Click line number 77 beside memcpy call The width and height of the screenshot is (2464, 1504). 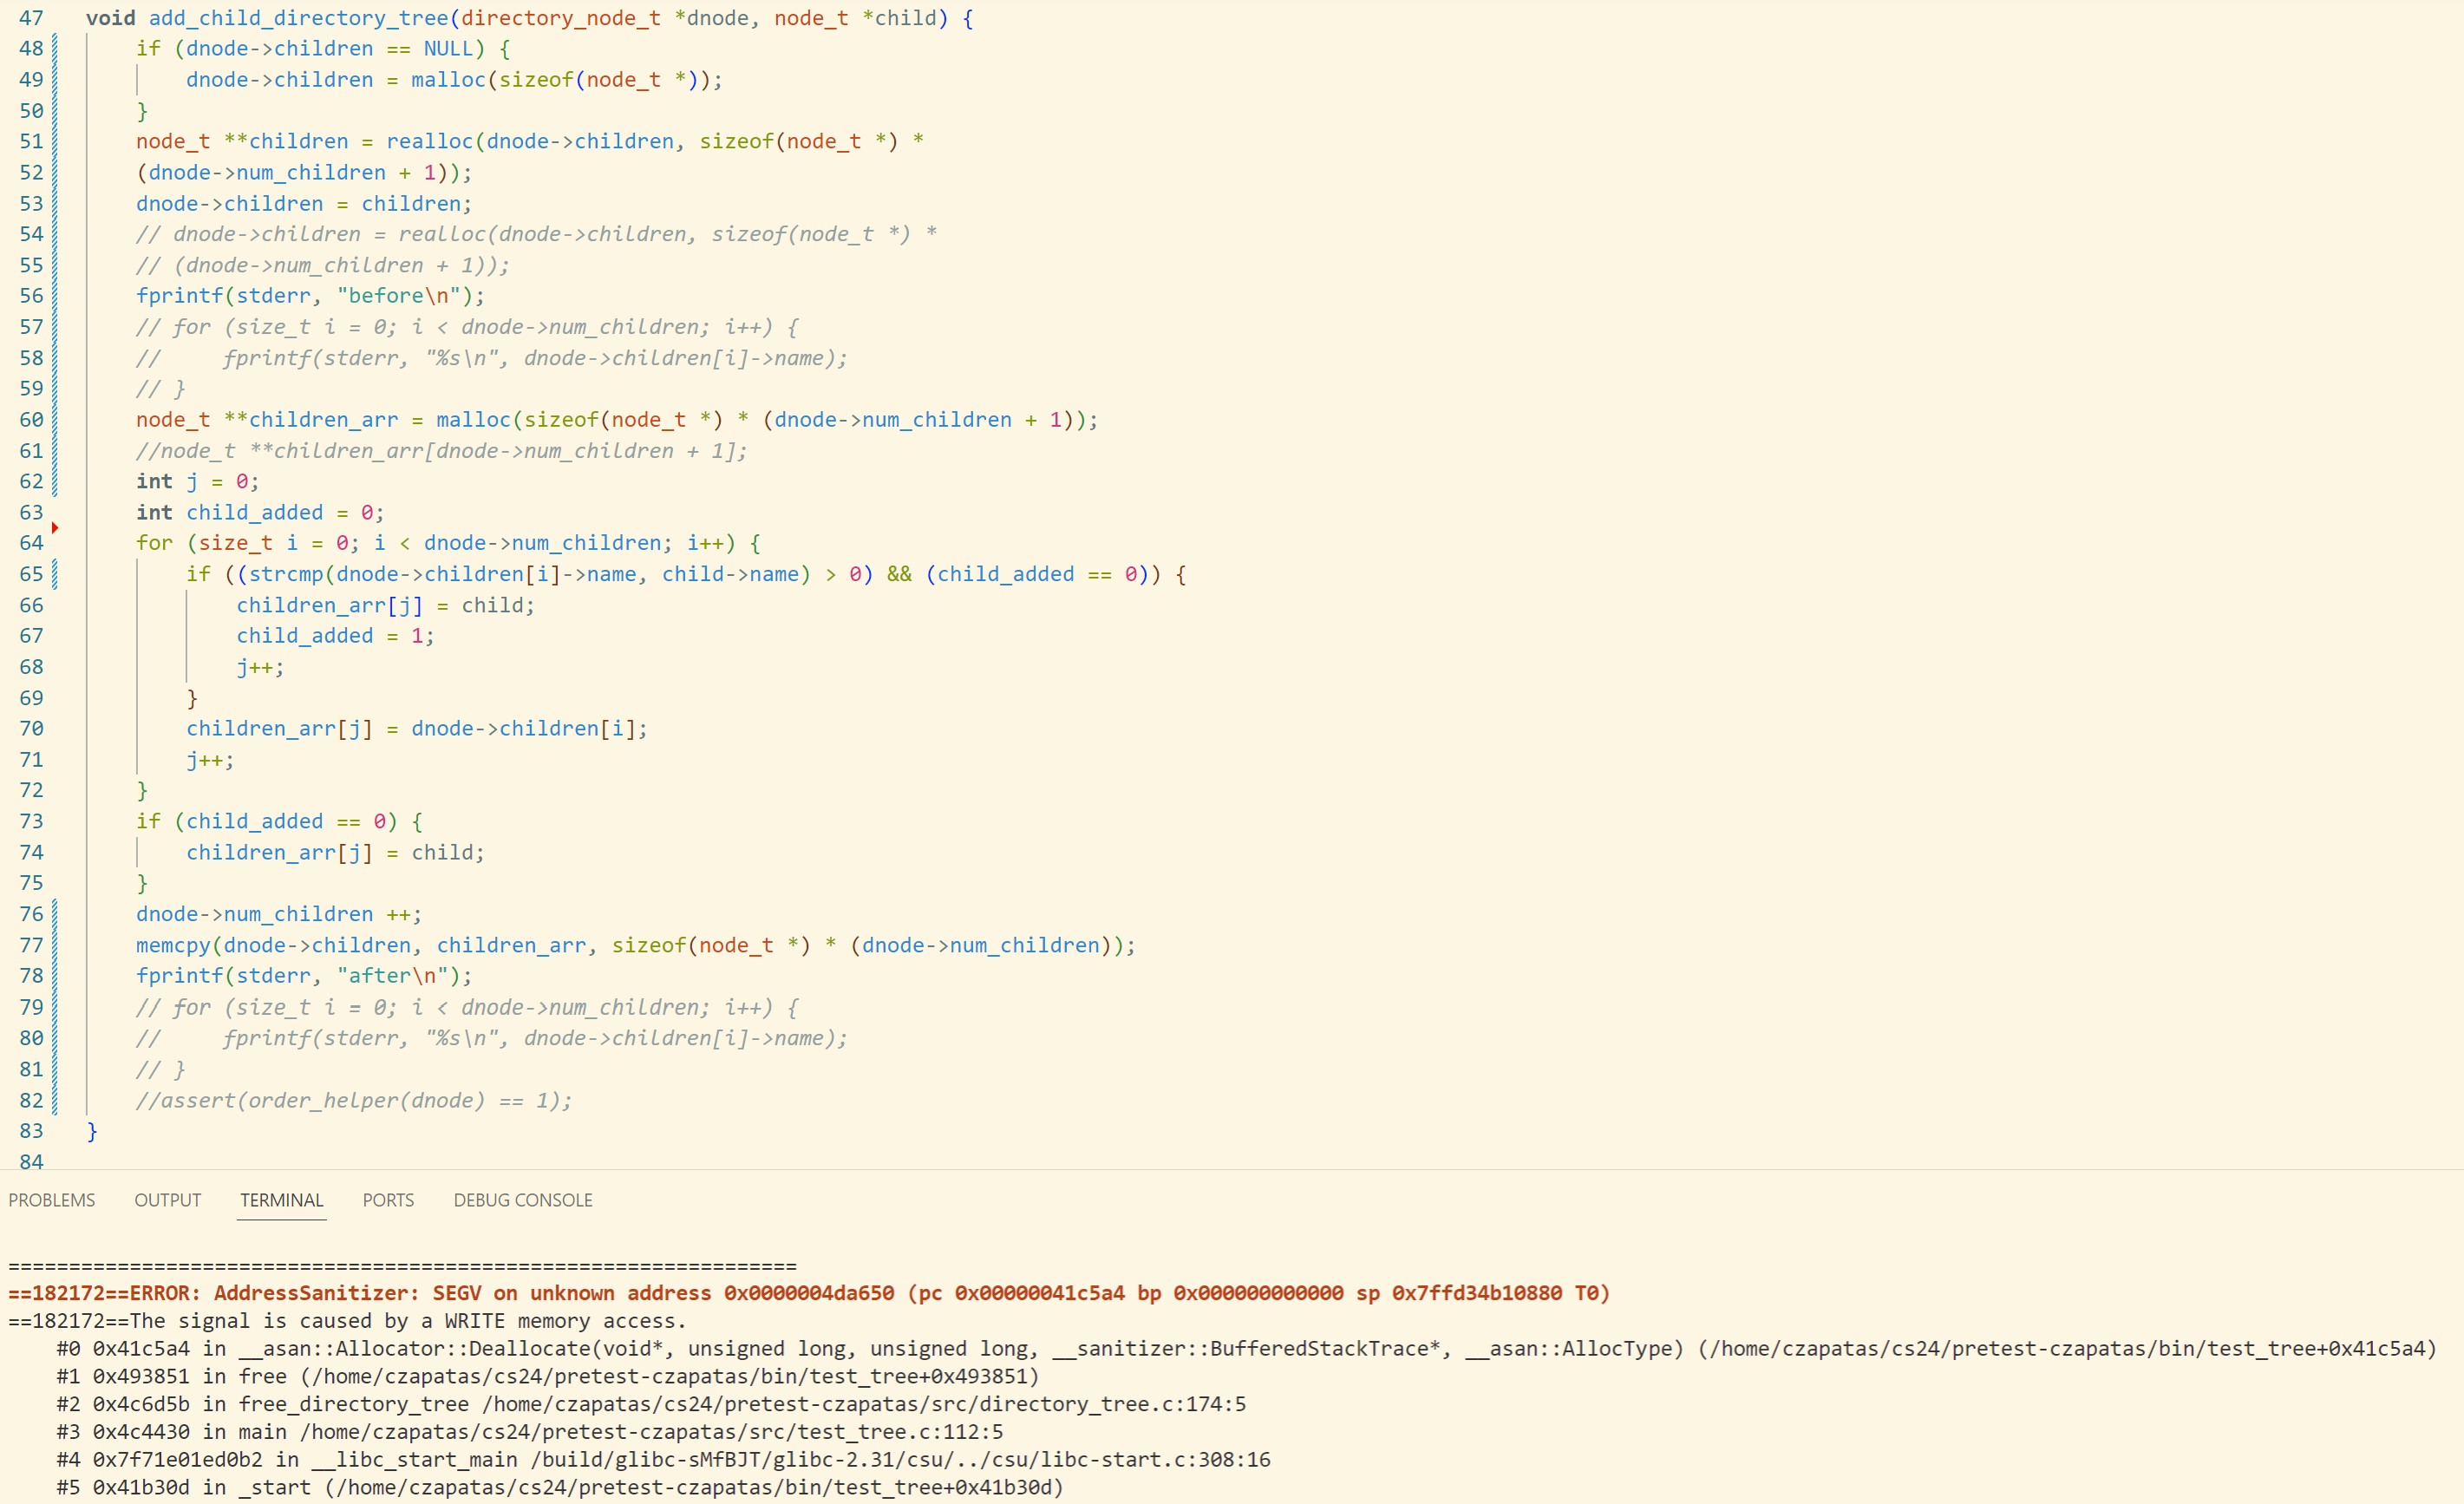pos(31,945)
